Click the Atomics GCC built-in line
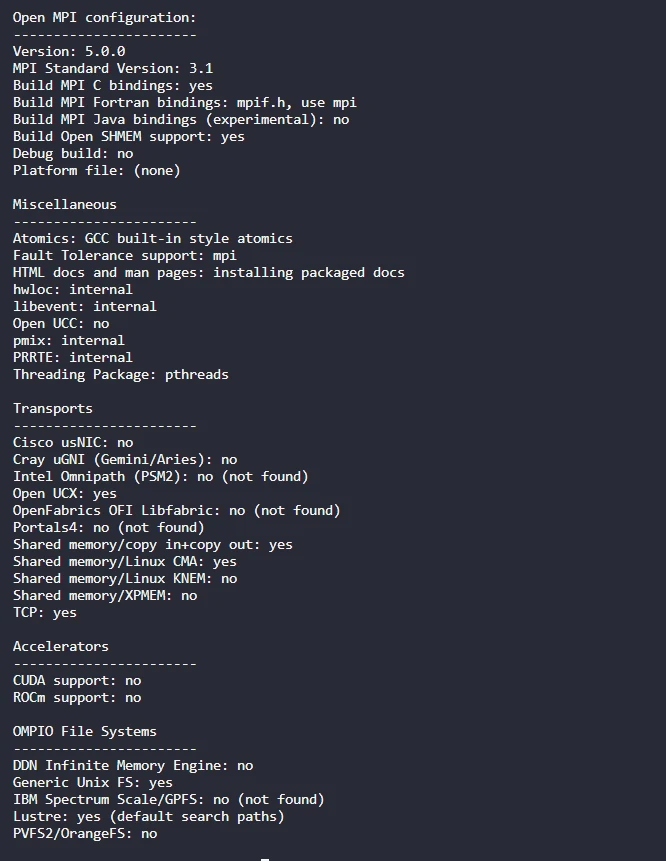Screen dimensions: 666x861 point(152,238)
